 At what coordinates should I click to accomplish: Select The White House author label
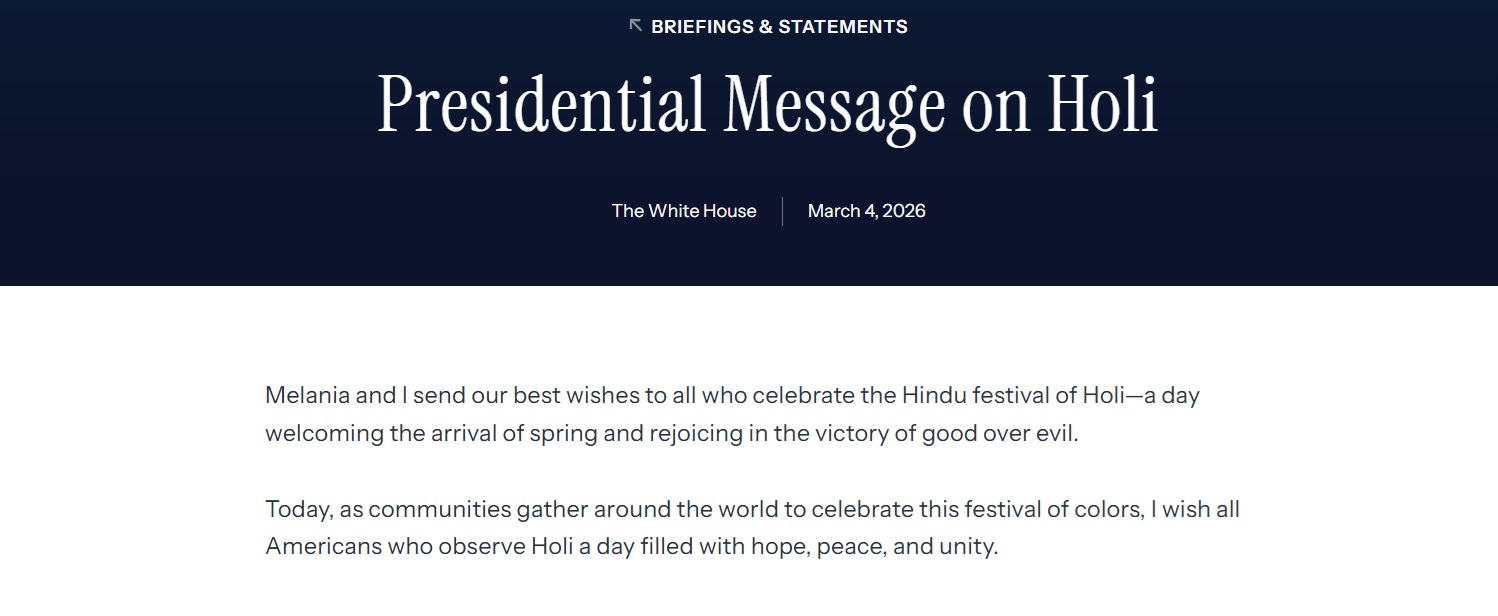[684, 211]
